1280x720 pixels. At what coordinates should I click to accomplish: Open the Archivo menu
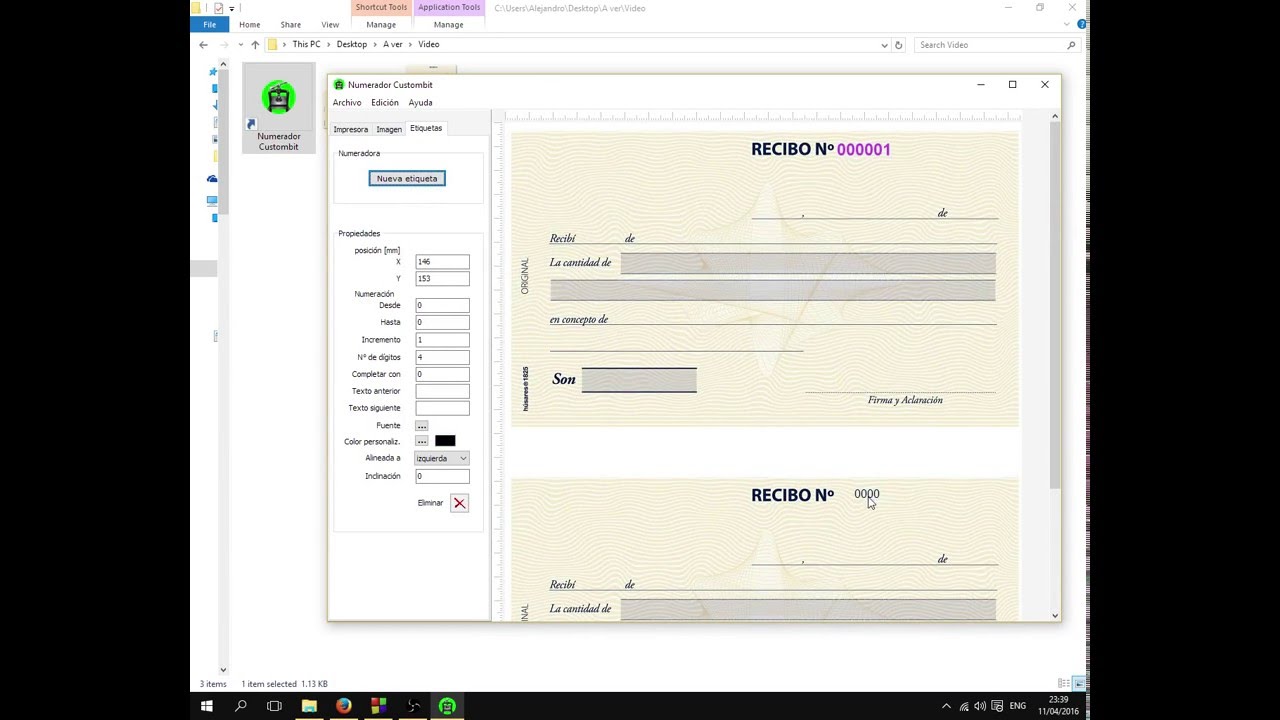[347, 103]
